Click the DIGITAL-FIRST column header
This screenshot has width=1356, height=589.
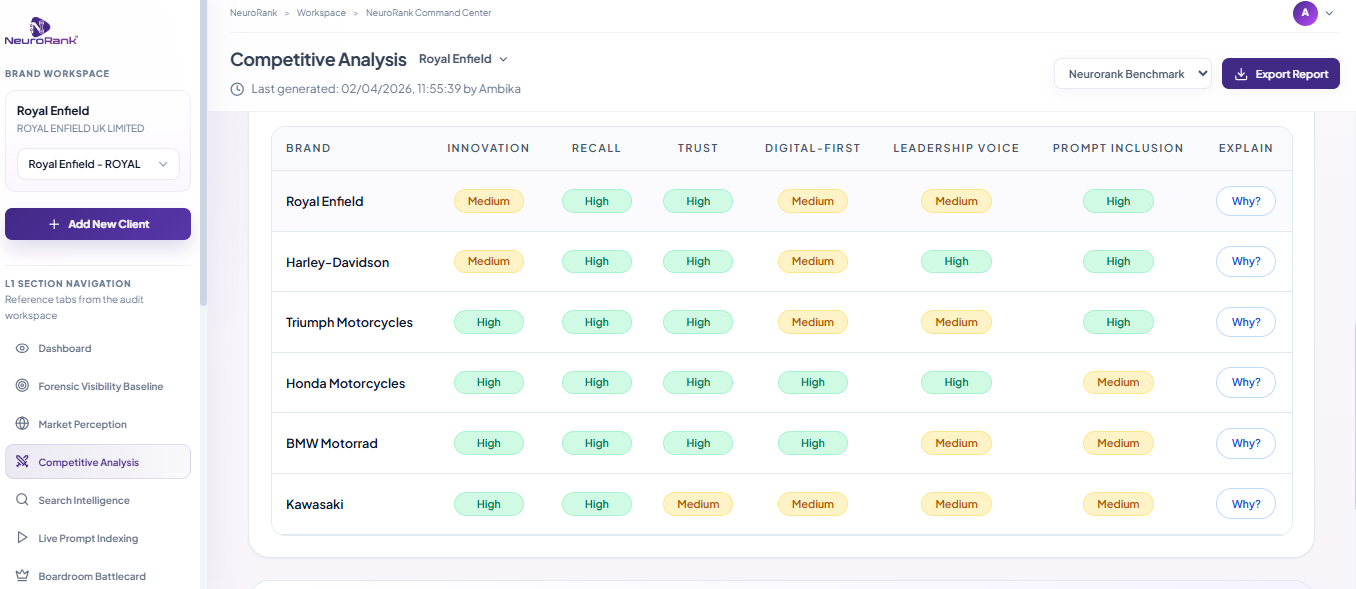813,148
